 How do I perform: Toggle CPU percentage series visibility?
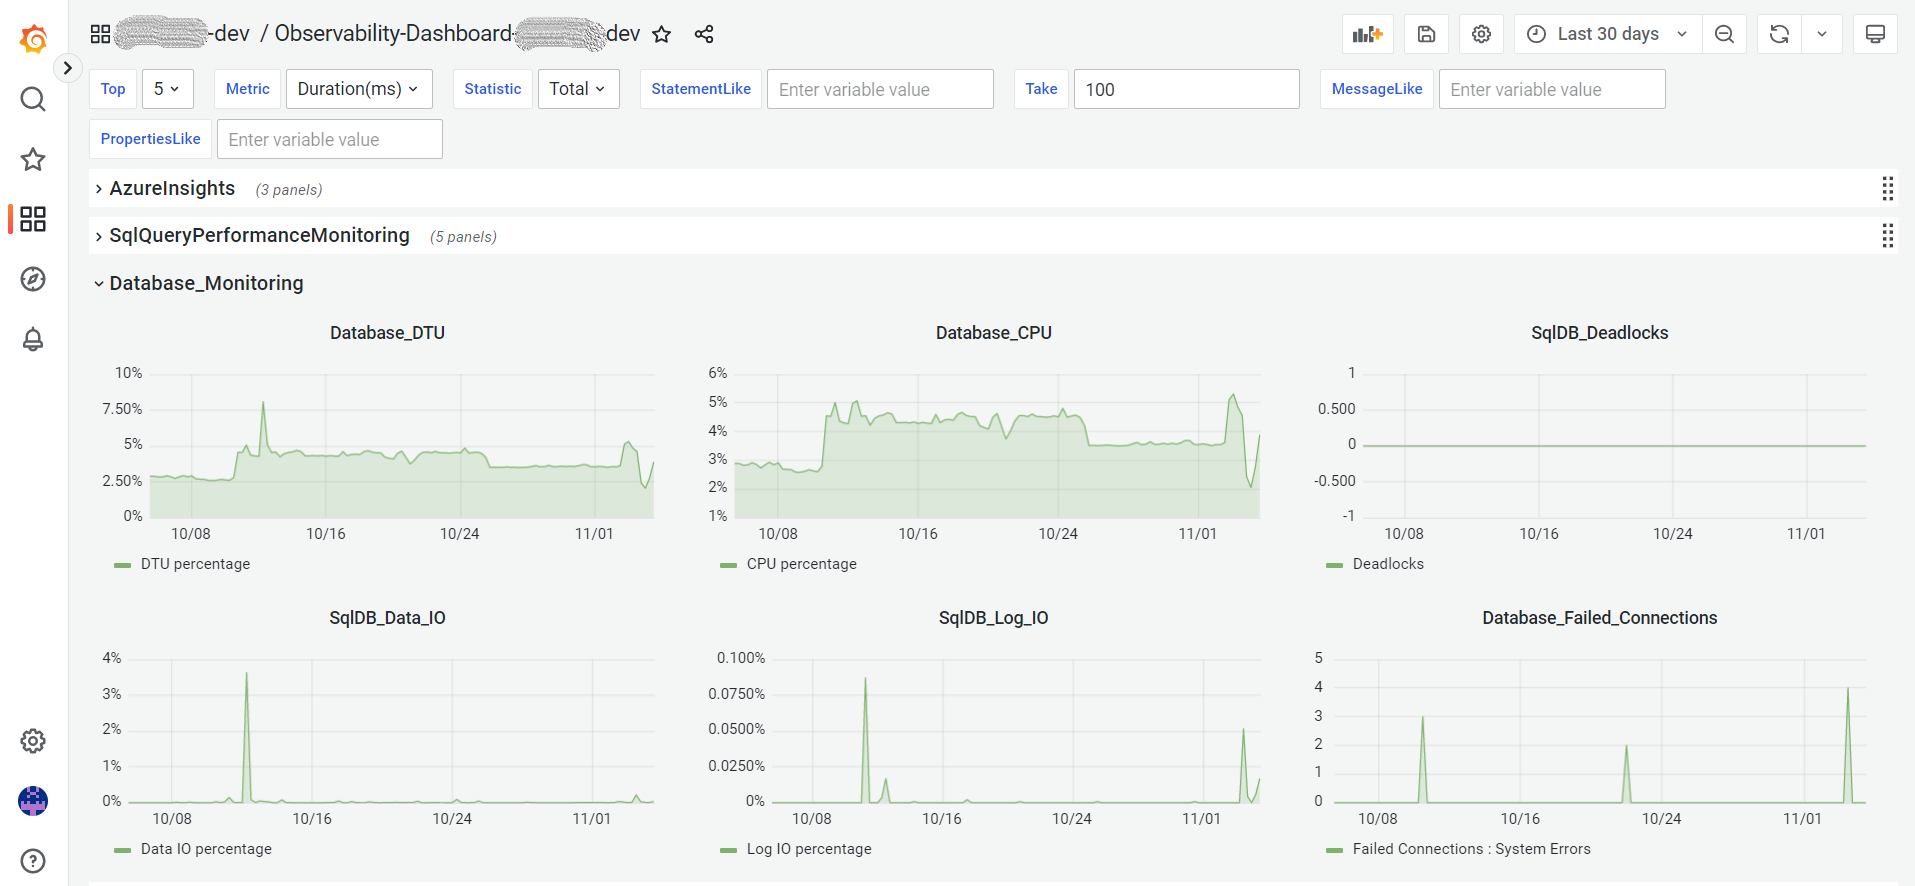[x=801, y=564]
